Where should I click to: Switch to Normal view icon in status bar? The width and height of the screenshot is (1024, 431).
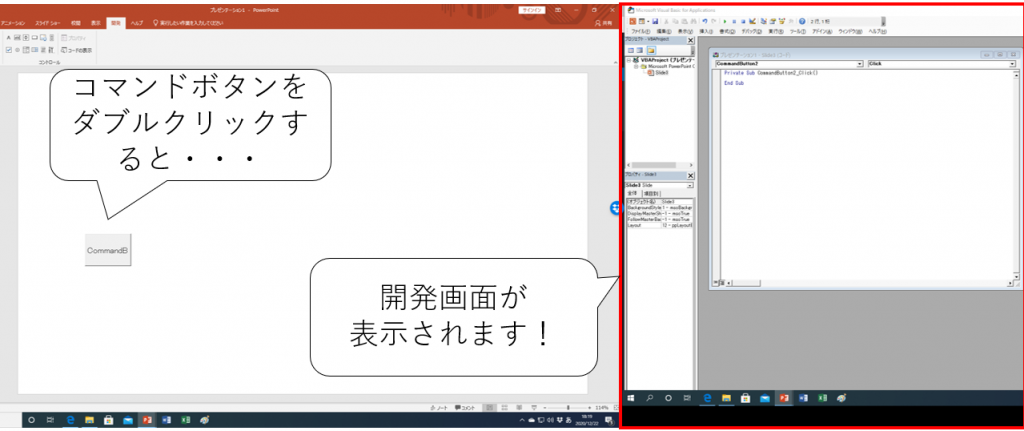[490, 407]
